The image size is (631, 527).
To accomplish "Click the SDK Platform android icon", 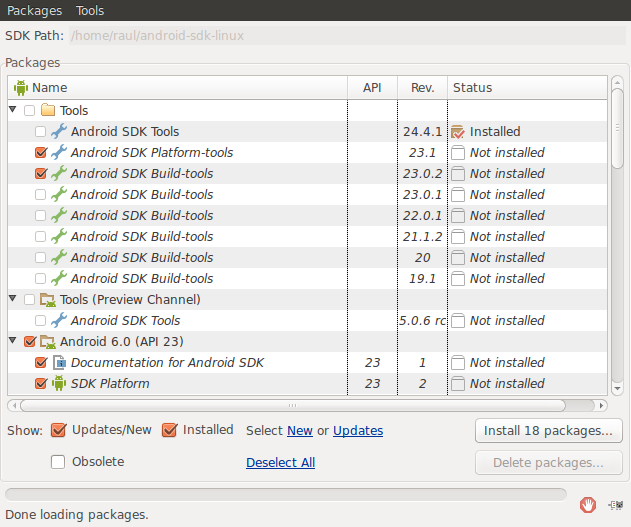I will [59, 383].
